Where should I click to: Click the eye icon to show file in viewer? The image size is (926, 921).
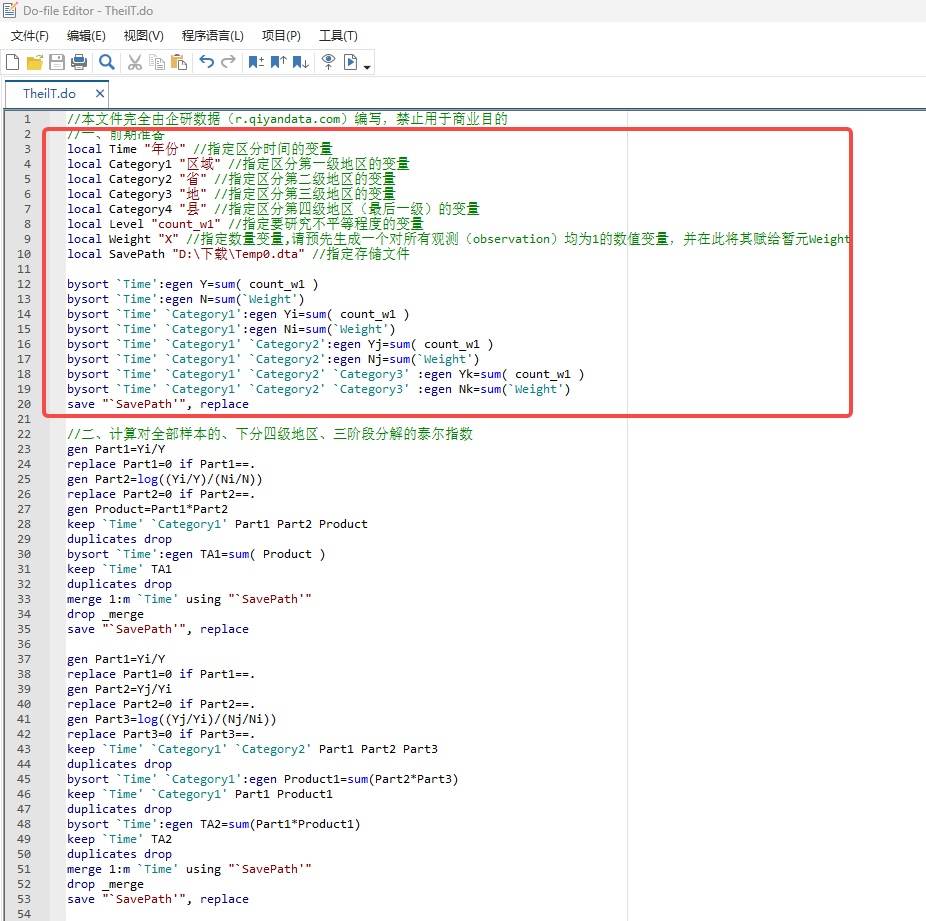(328, 63)
